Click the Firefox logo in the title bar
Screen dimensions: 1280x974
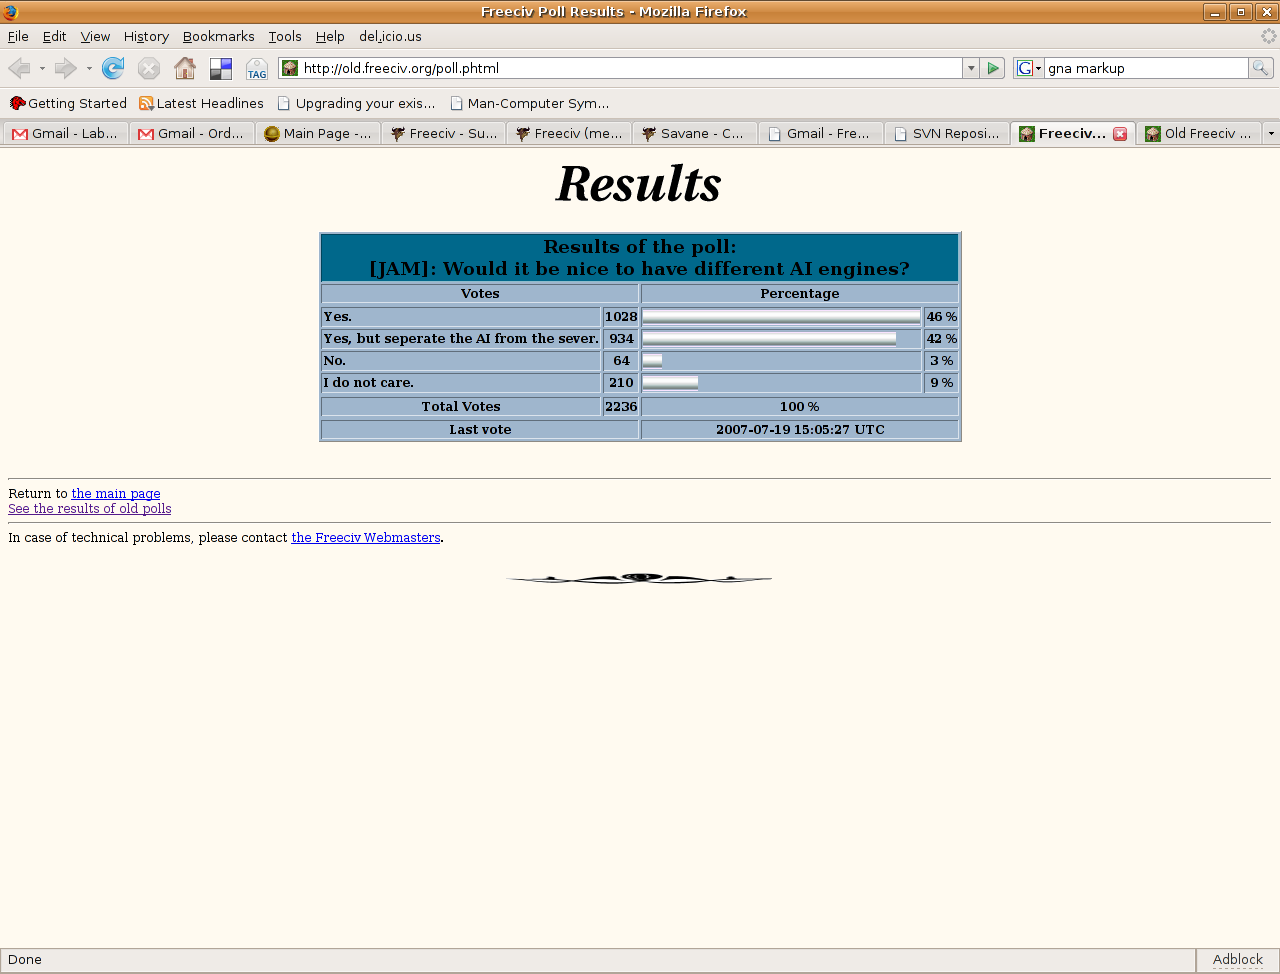click(10, 12)
